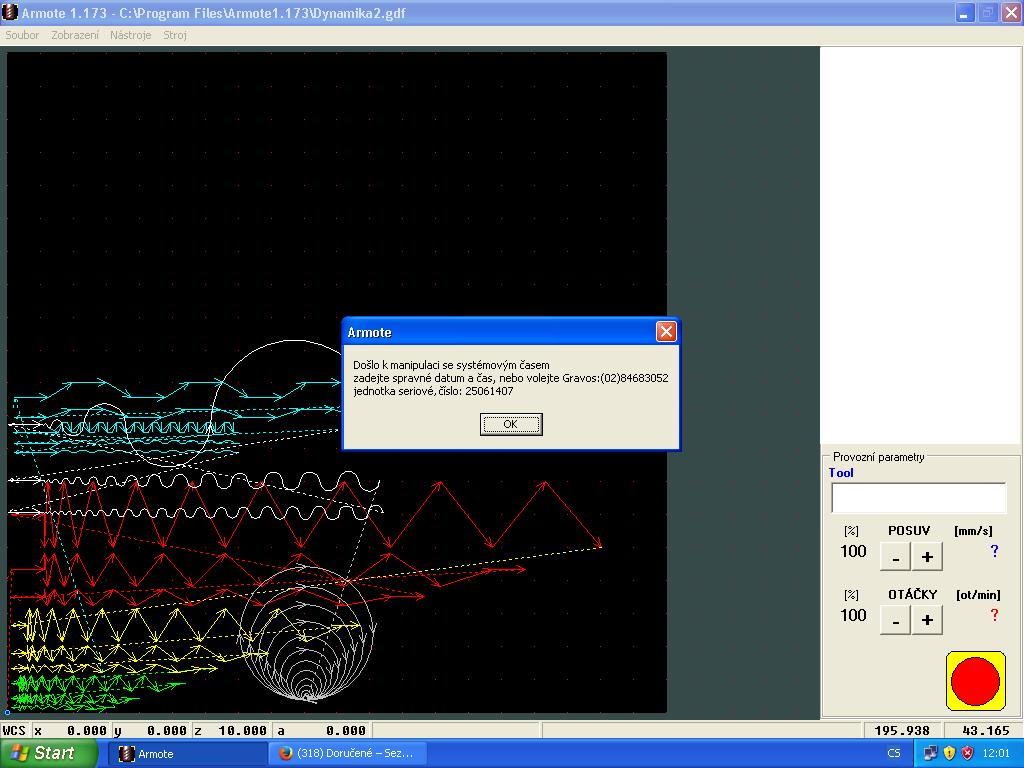Click the blue question mark by POSUV

[994, 551]
